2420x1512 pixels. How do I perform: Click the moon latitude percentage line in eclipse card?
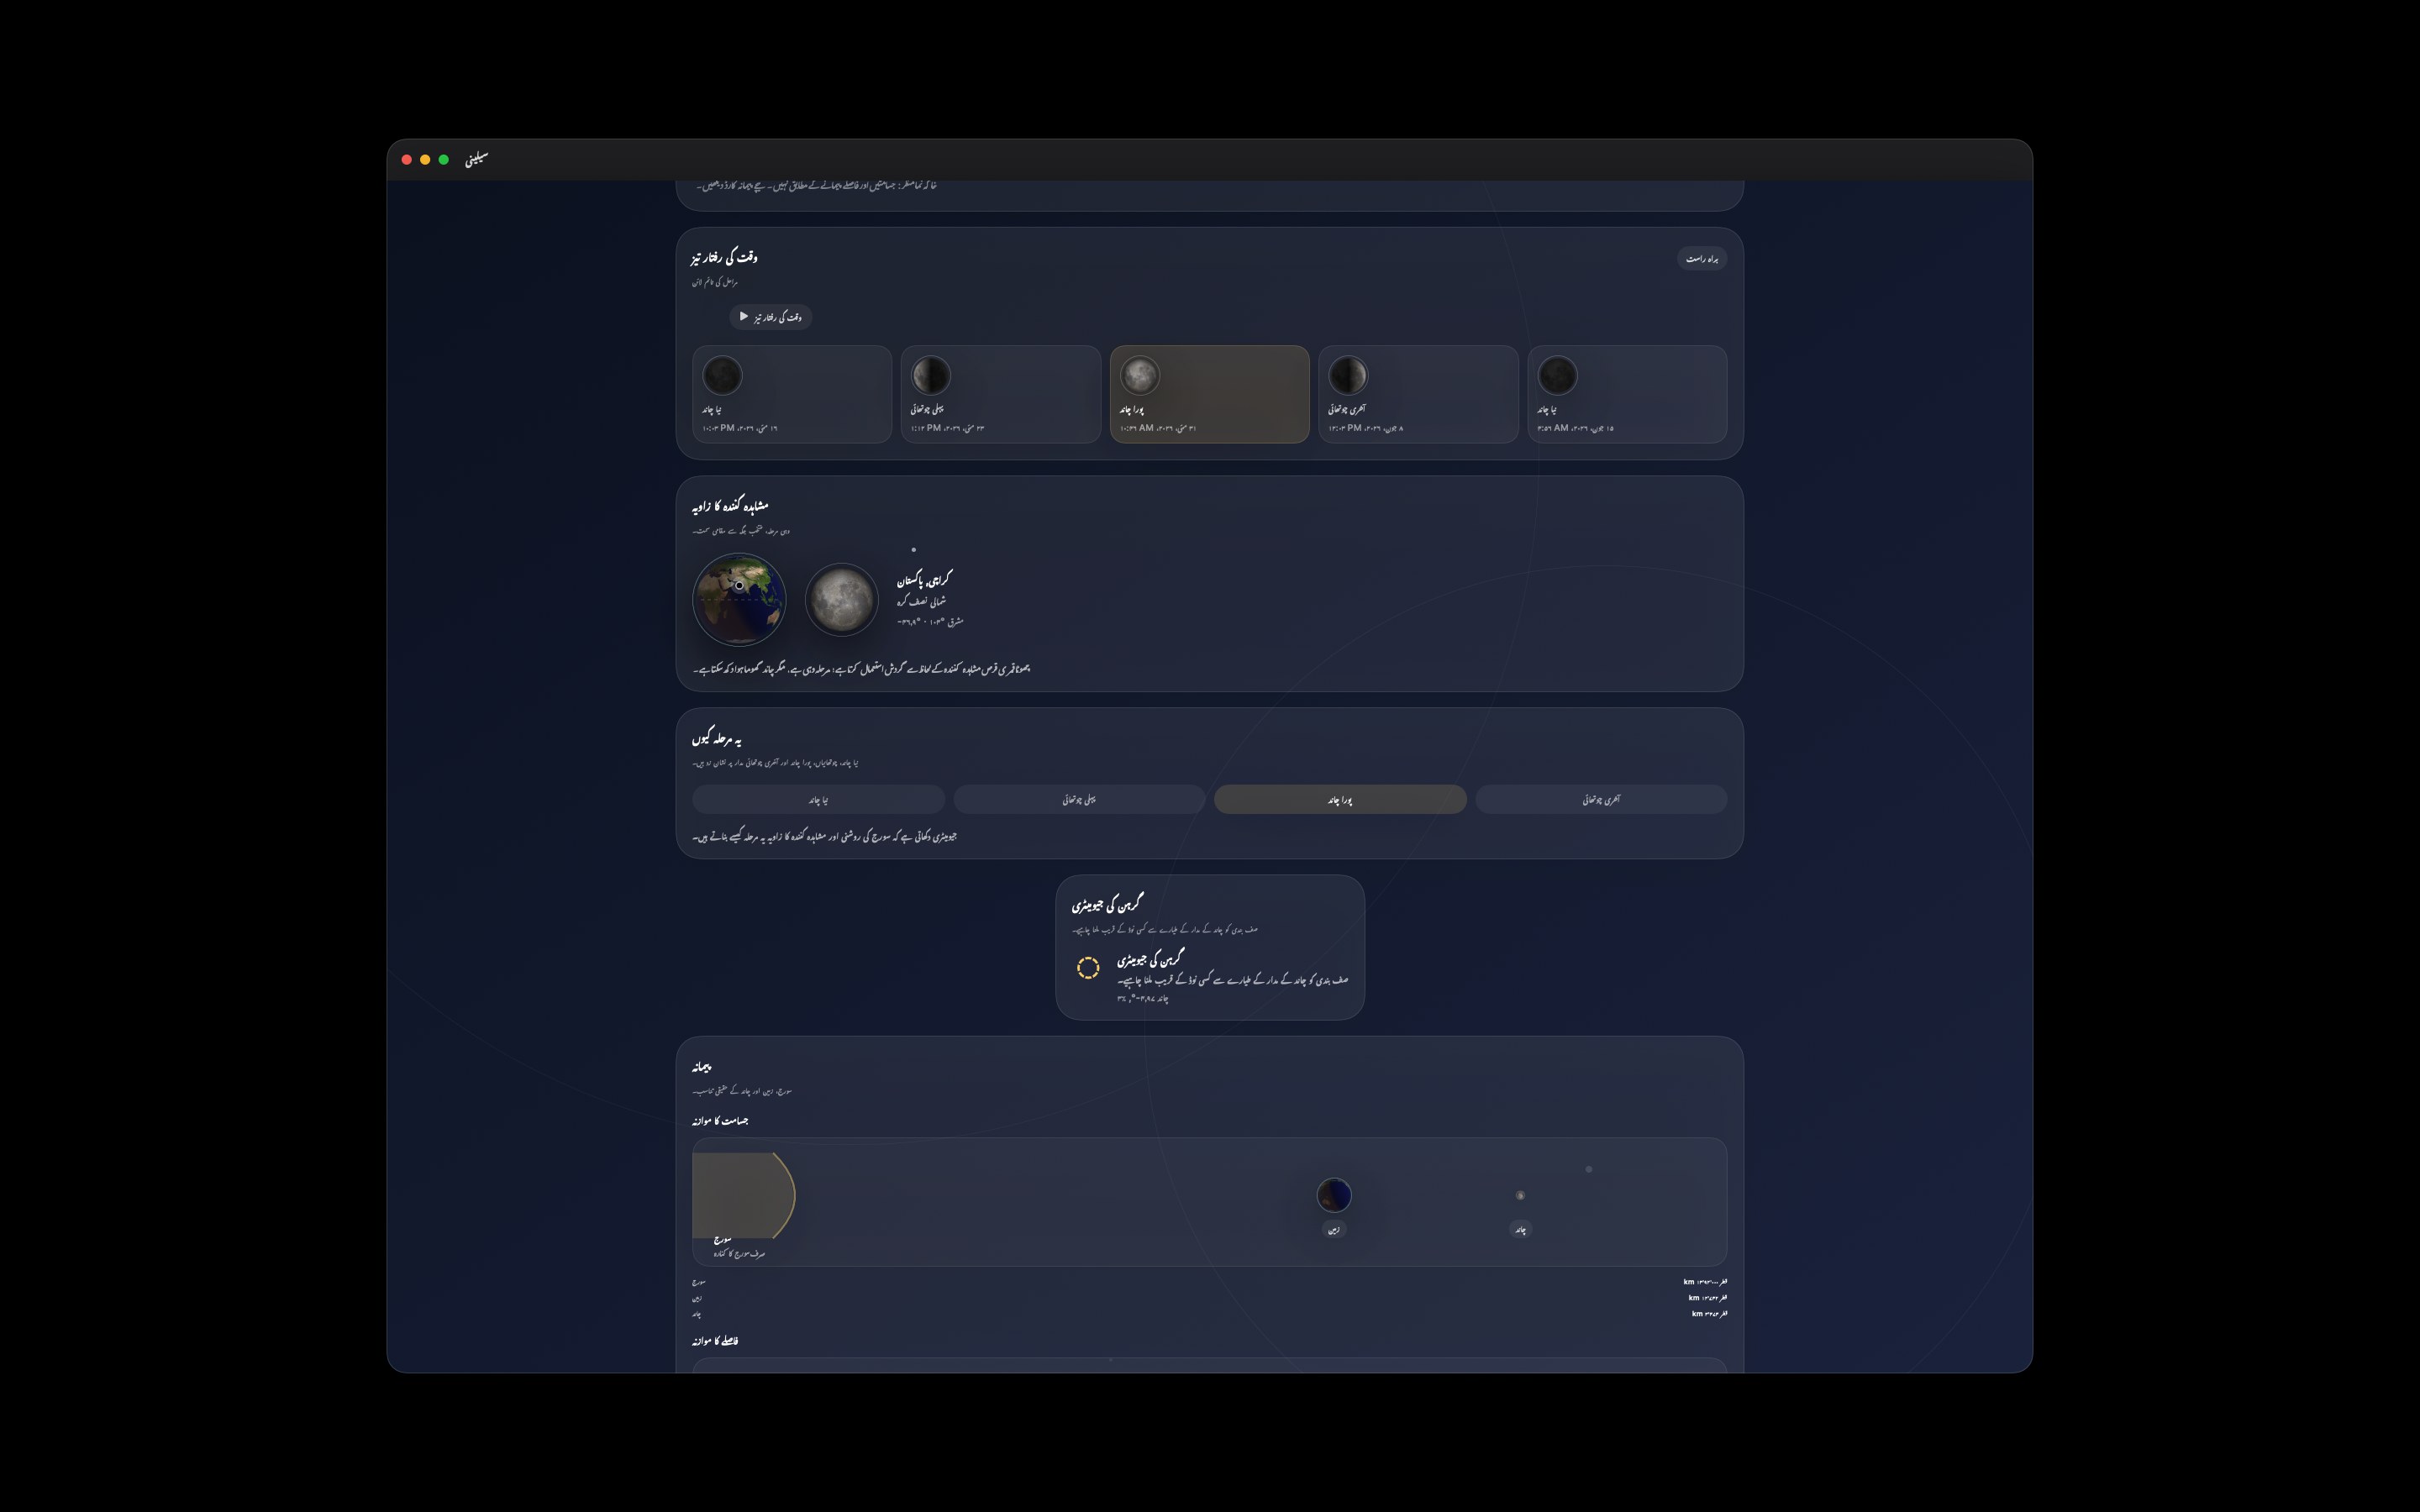coord(1143,998)
